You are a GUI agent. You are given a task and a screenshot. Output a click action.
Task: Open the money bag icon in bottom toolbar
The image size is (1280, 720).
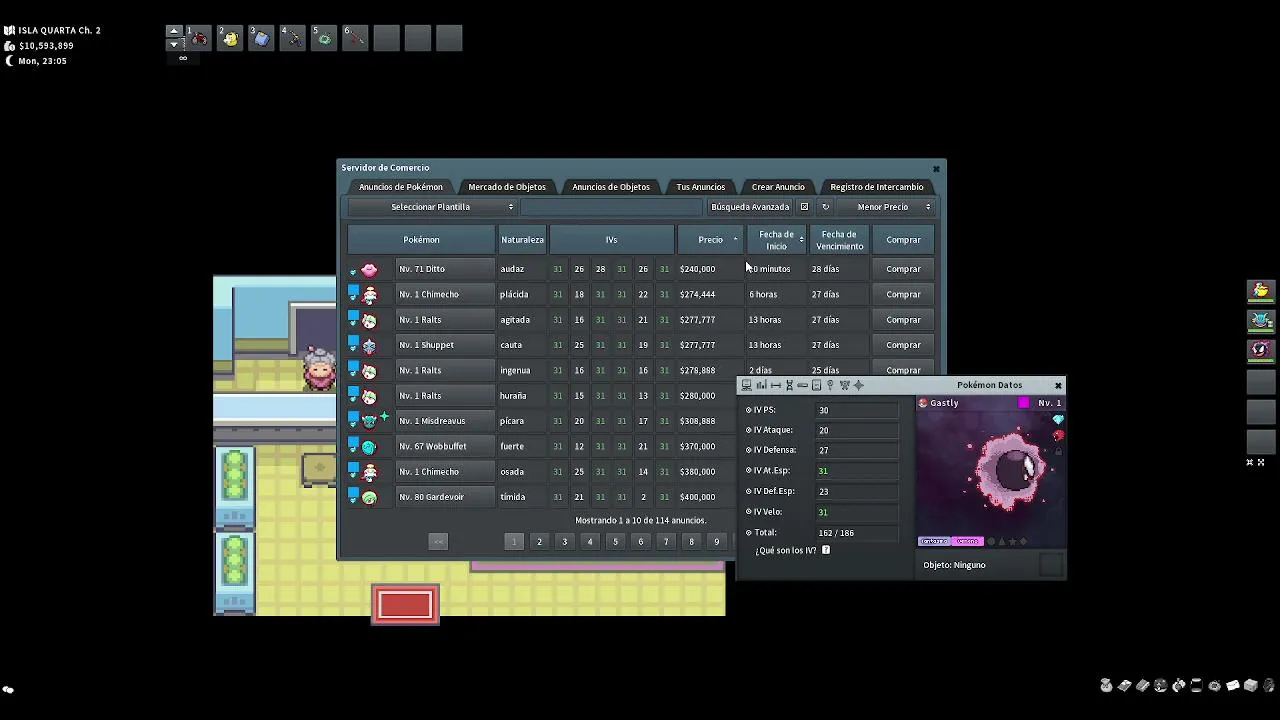[1106, 686]
